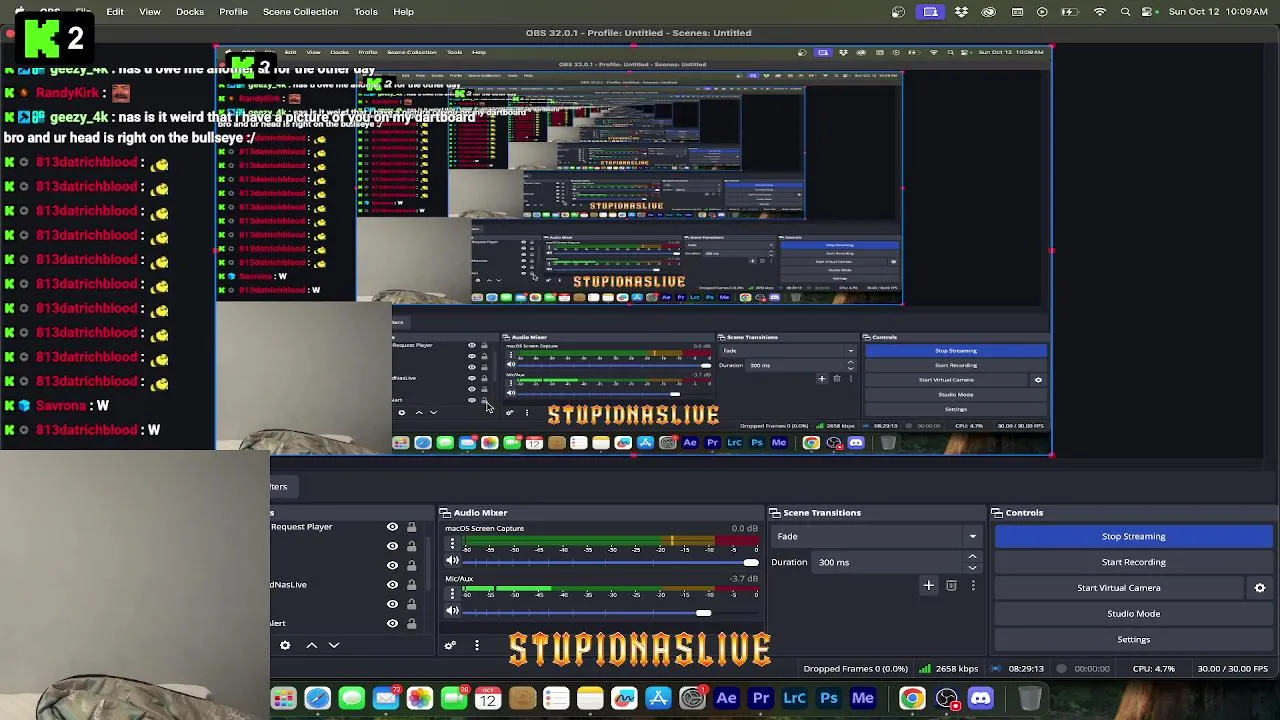Open the Docks menu
1280x720 pixels.
(x=190, y=12)
